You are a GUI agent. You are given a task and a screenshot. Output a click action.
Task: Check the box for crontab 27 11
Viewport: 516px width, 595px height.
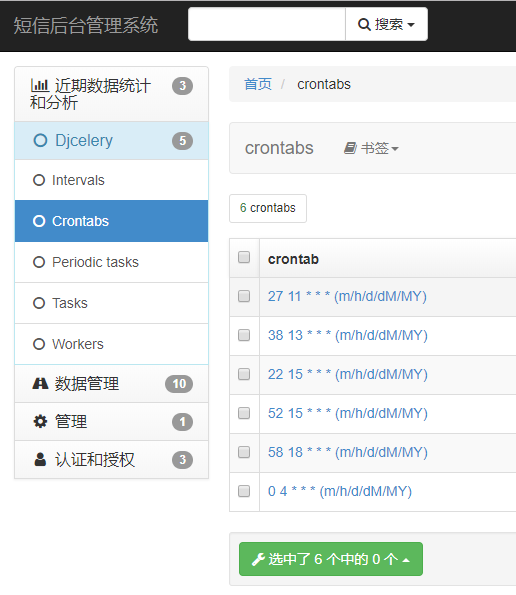[x=244, y=296]
